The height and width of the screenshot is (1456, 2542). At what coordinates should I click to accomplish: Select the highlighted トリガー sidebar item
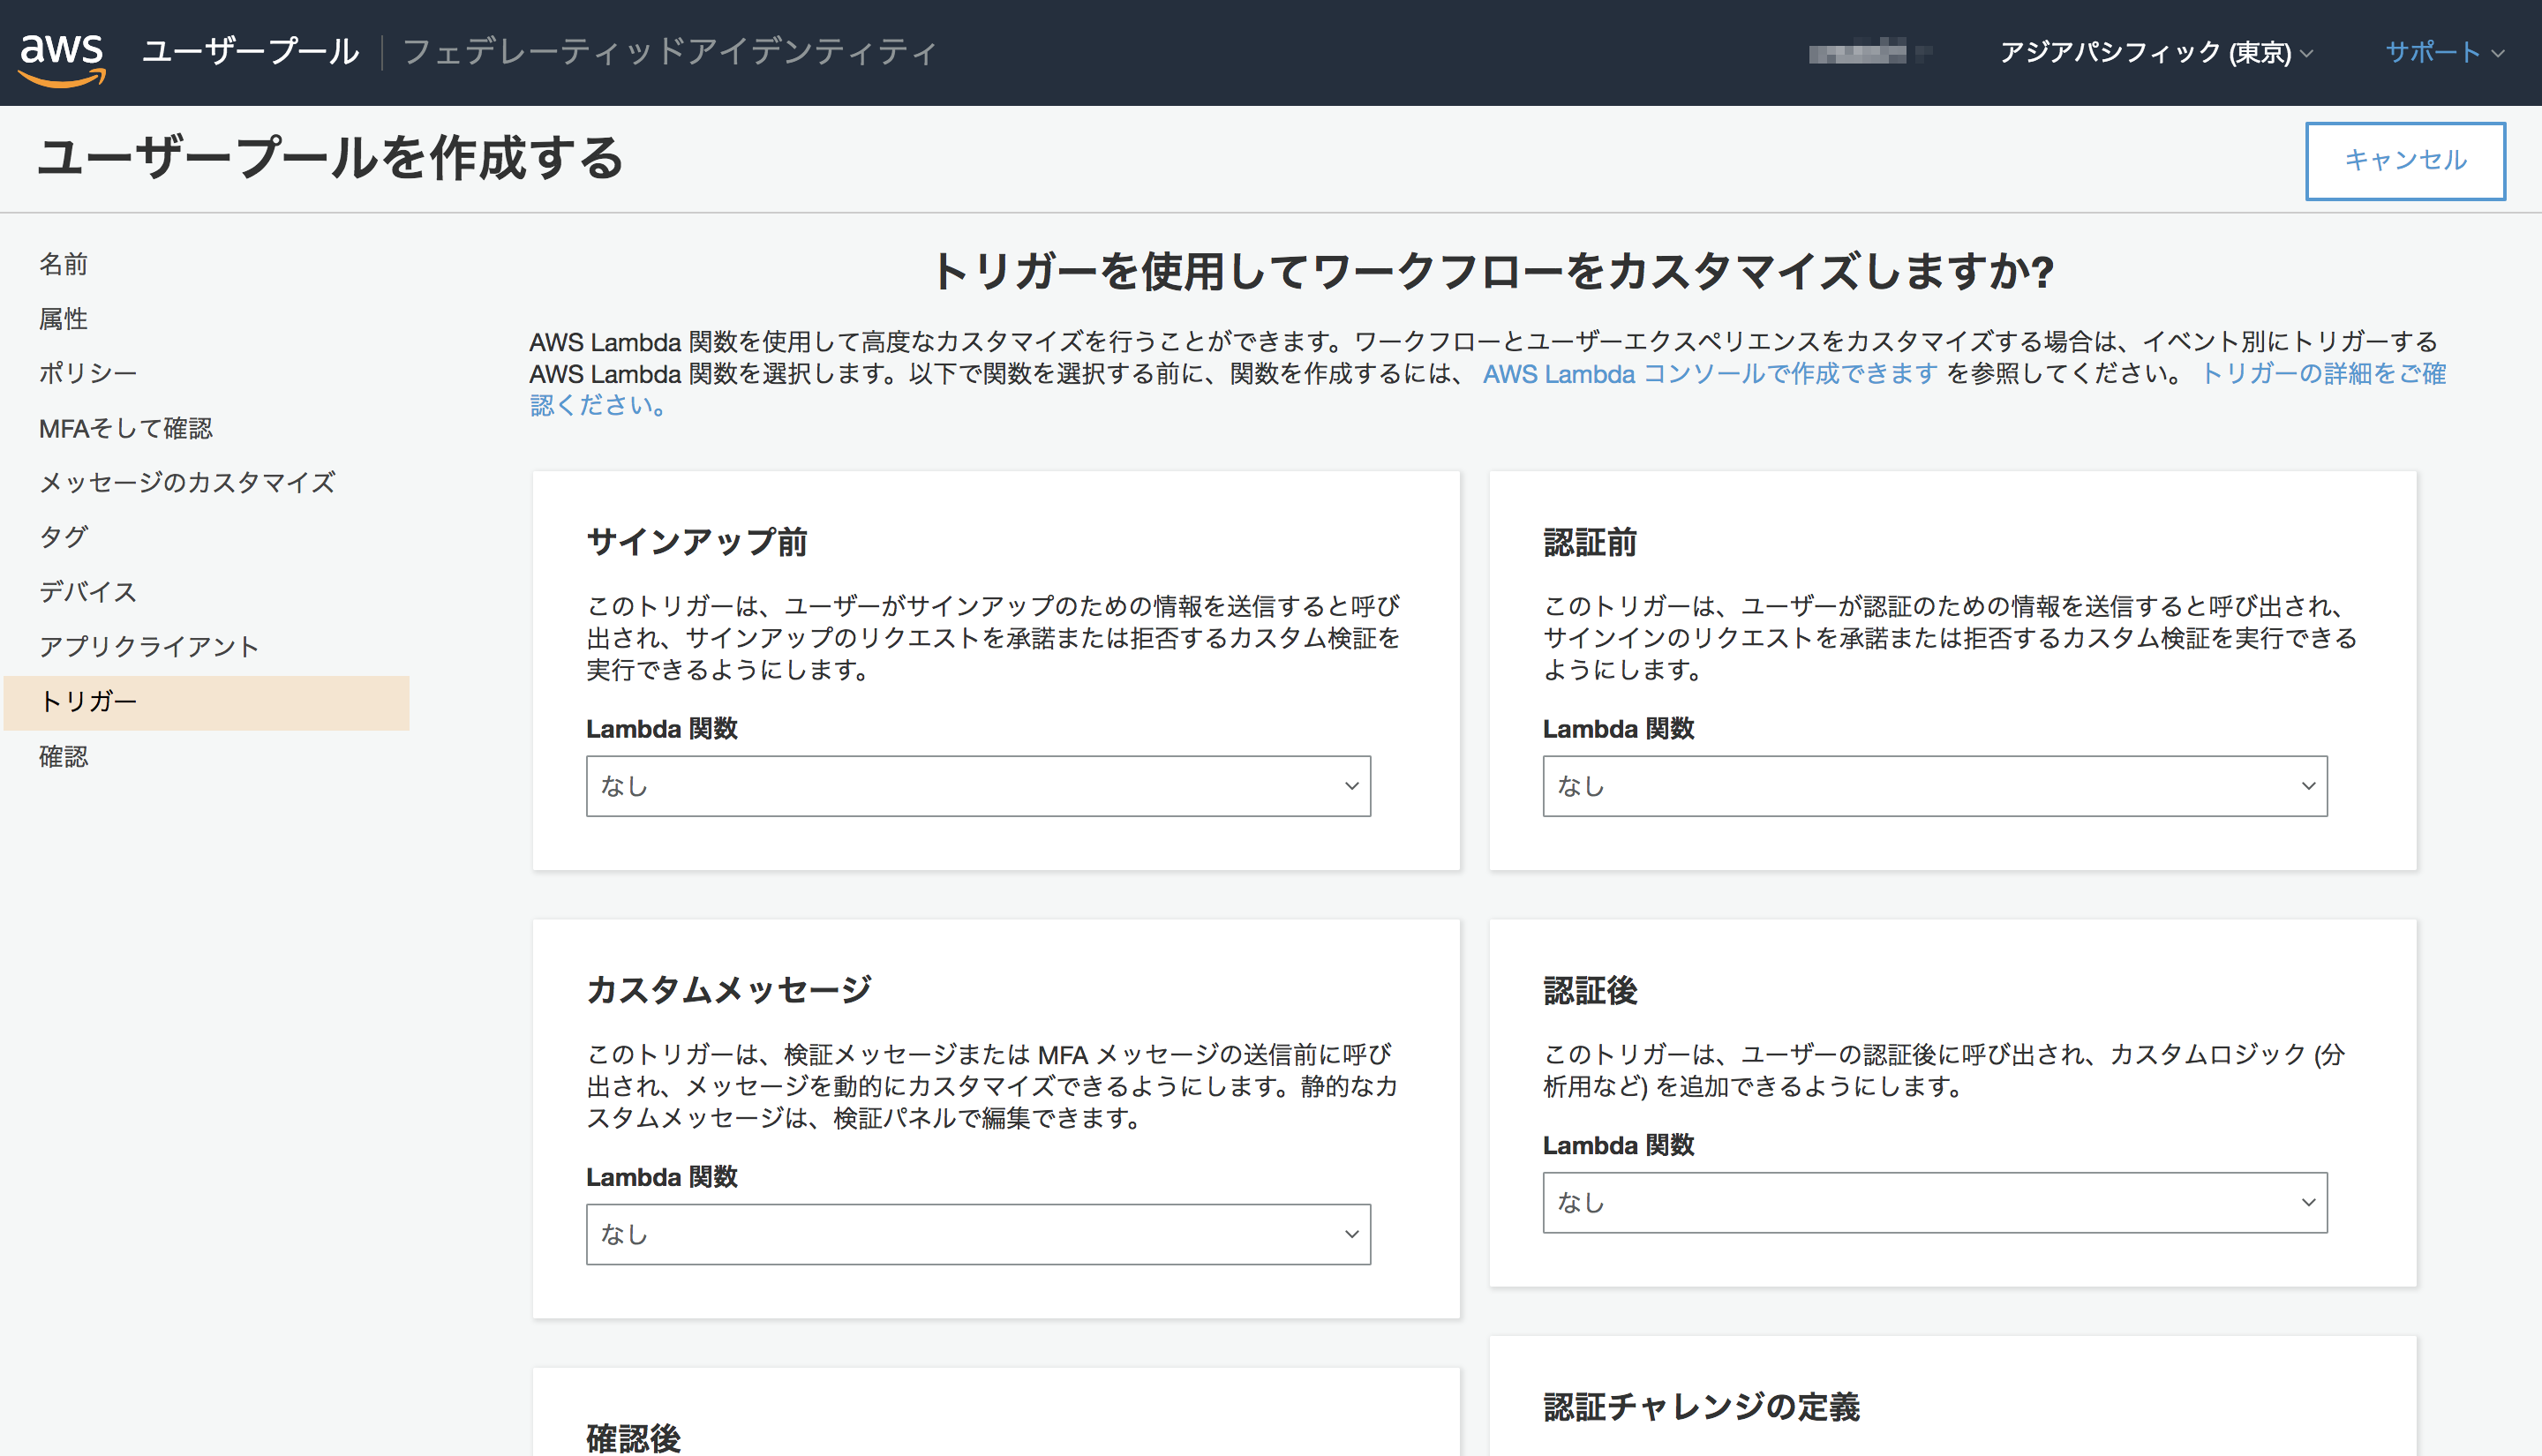(x=207, y=702)
